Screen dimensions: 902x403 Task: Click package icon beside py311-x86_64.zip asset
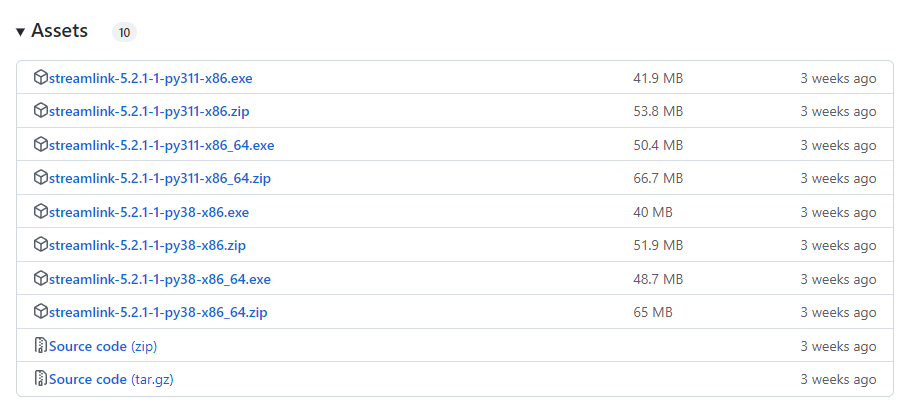41,178
